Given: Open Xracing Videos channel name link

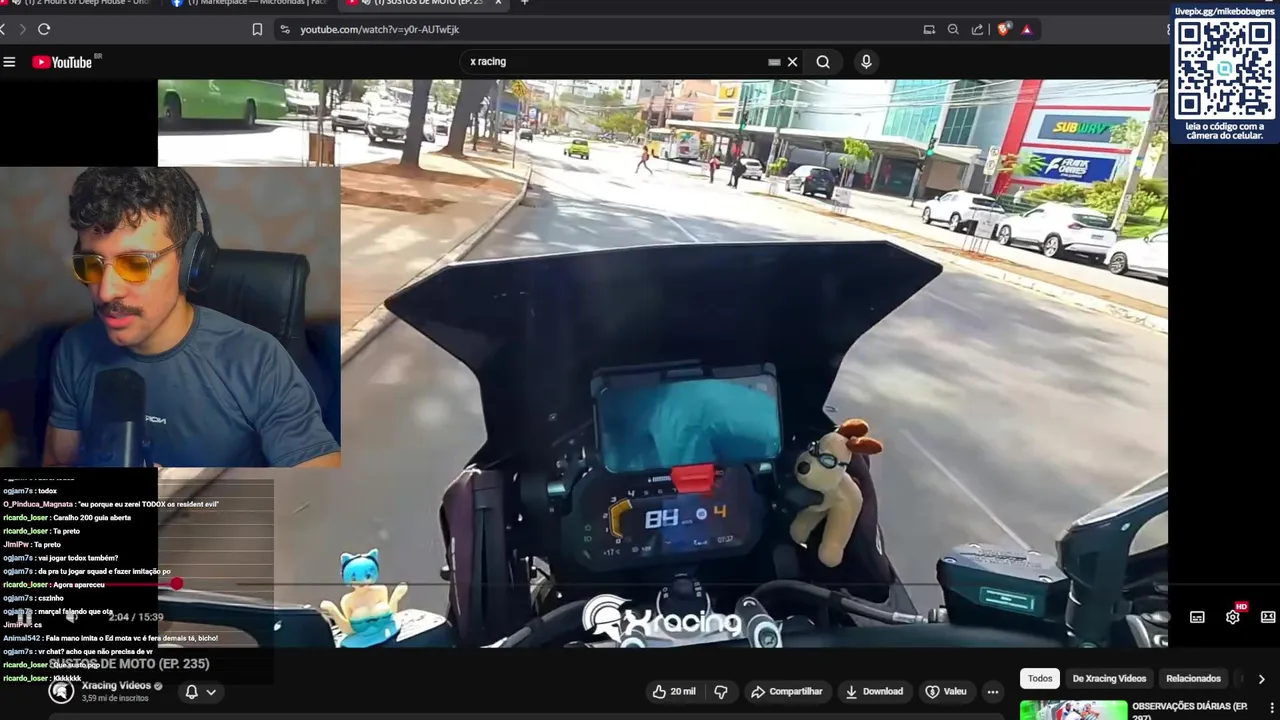Looking at the screenshot, I should 116,686.
